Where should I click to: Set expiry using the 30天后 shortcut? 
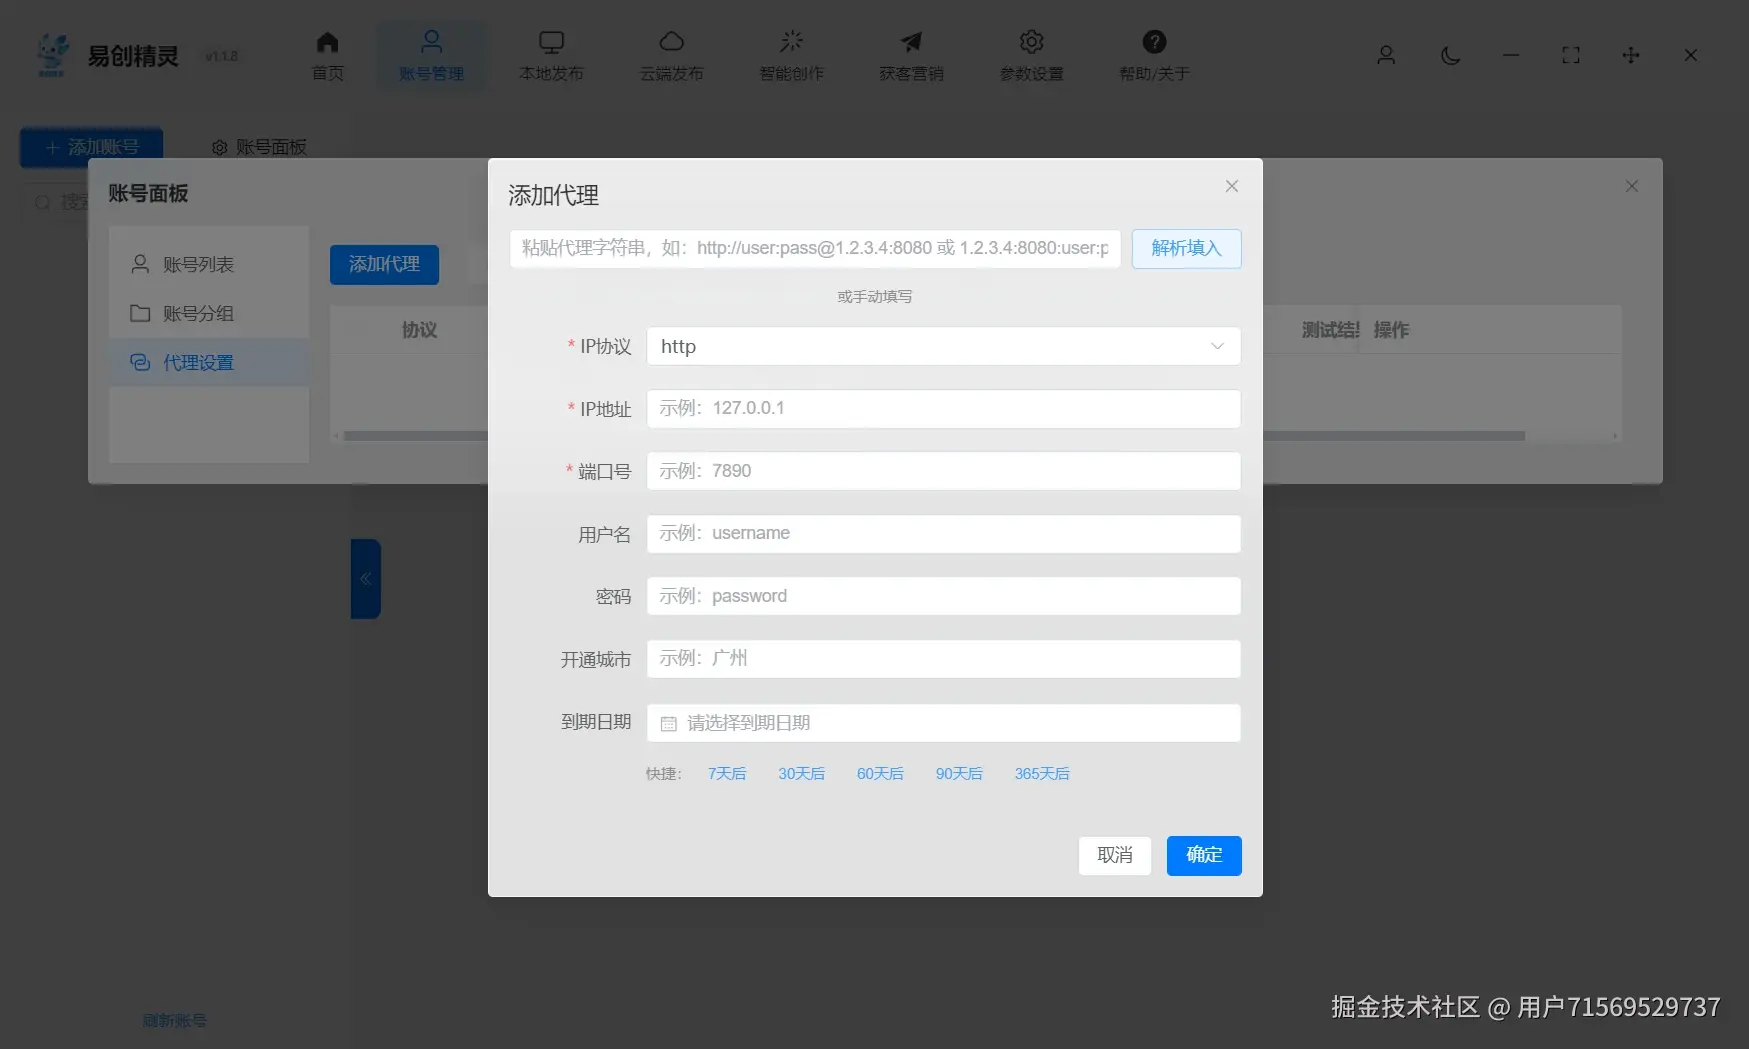point(801,773)
